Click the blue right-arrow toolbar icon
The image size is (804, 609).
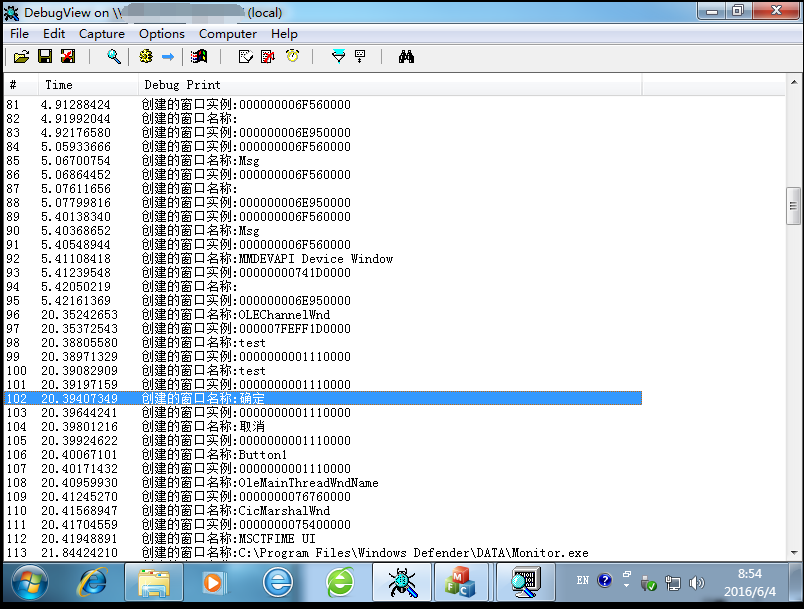click(168, 56)
